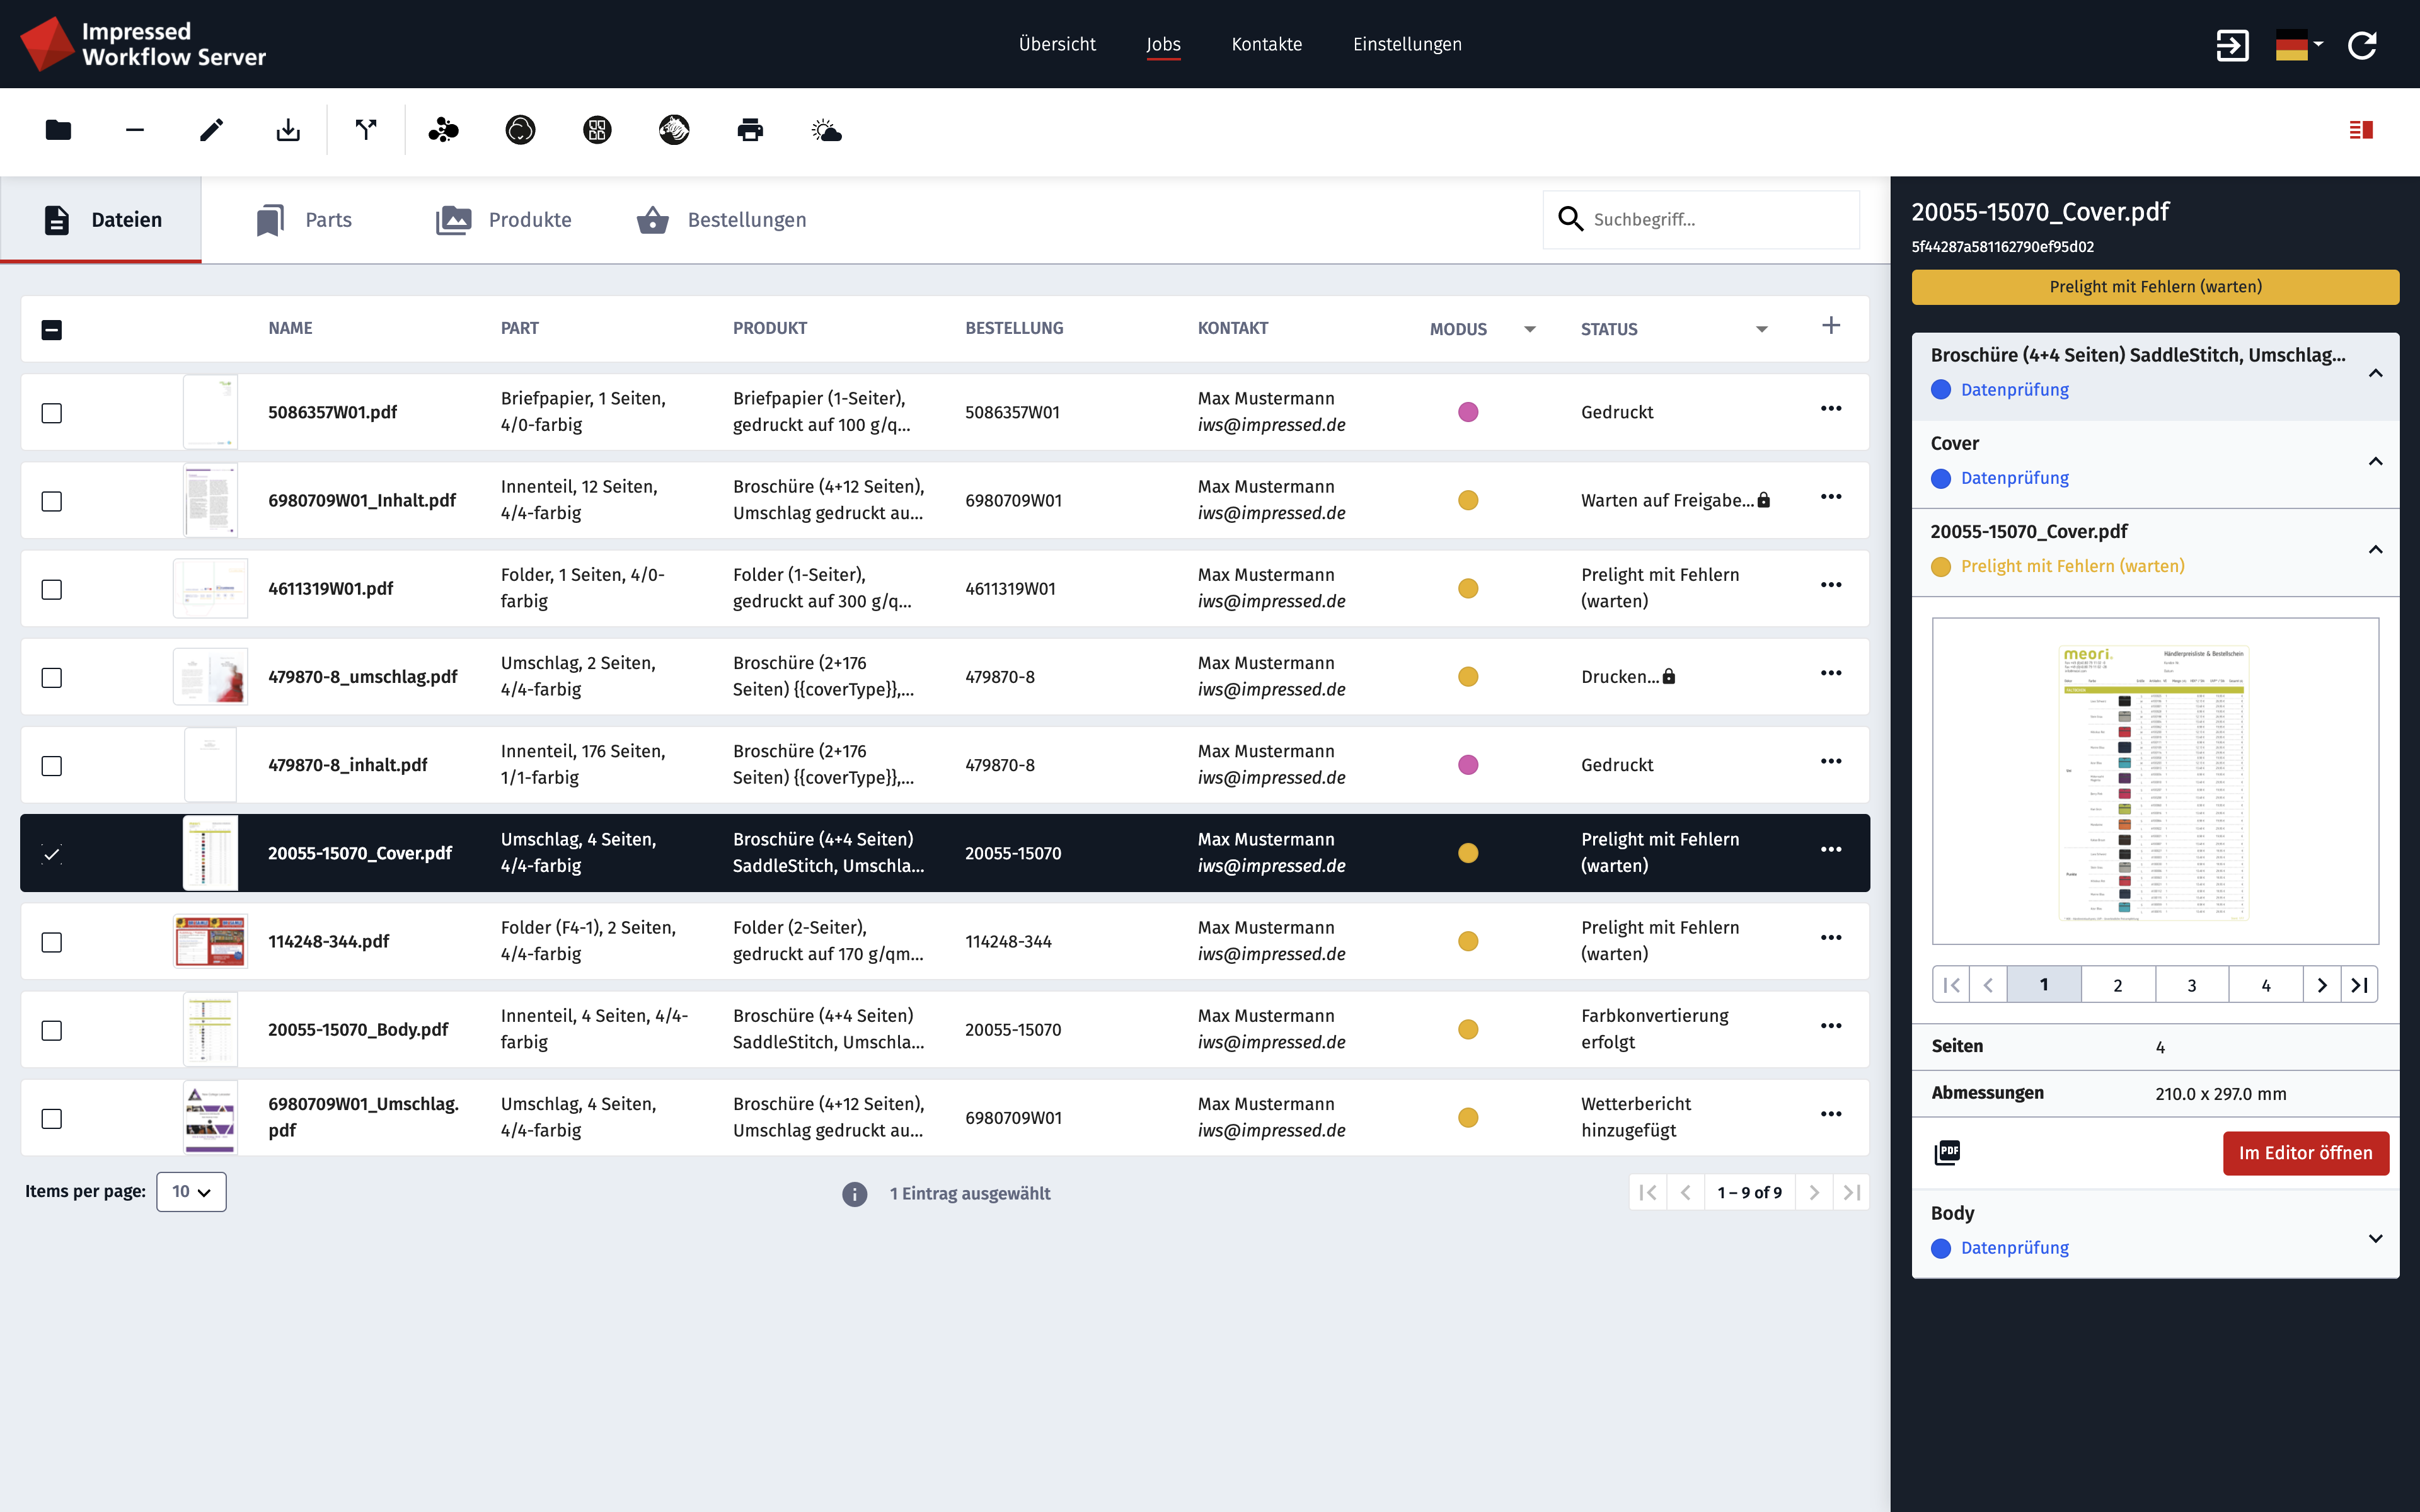
Task: Open the folder icon in the toolbar
Action: (57, 130)
